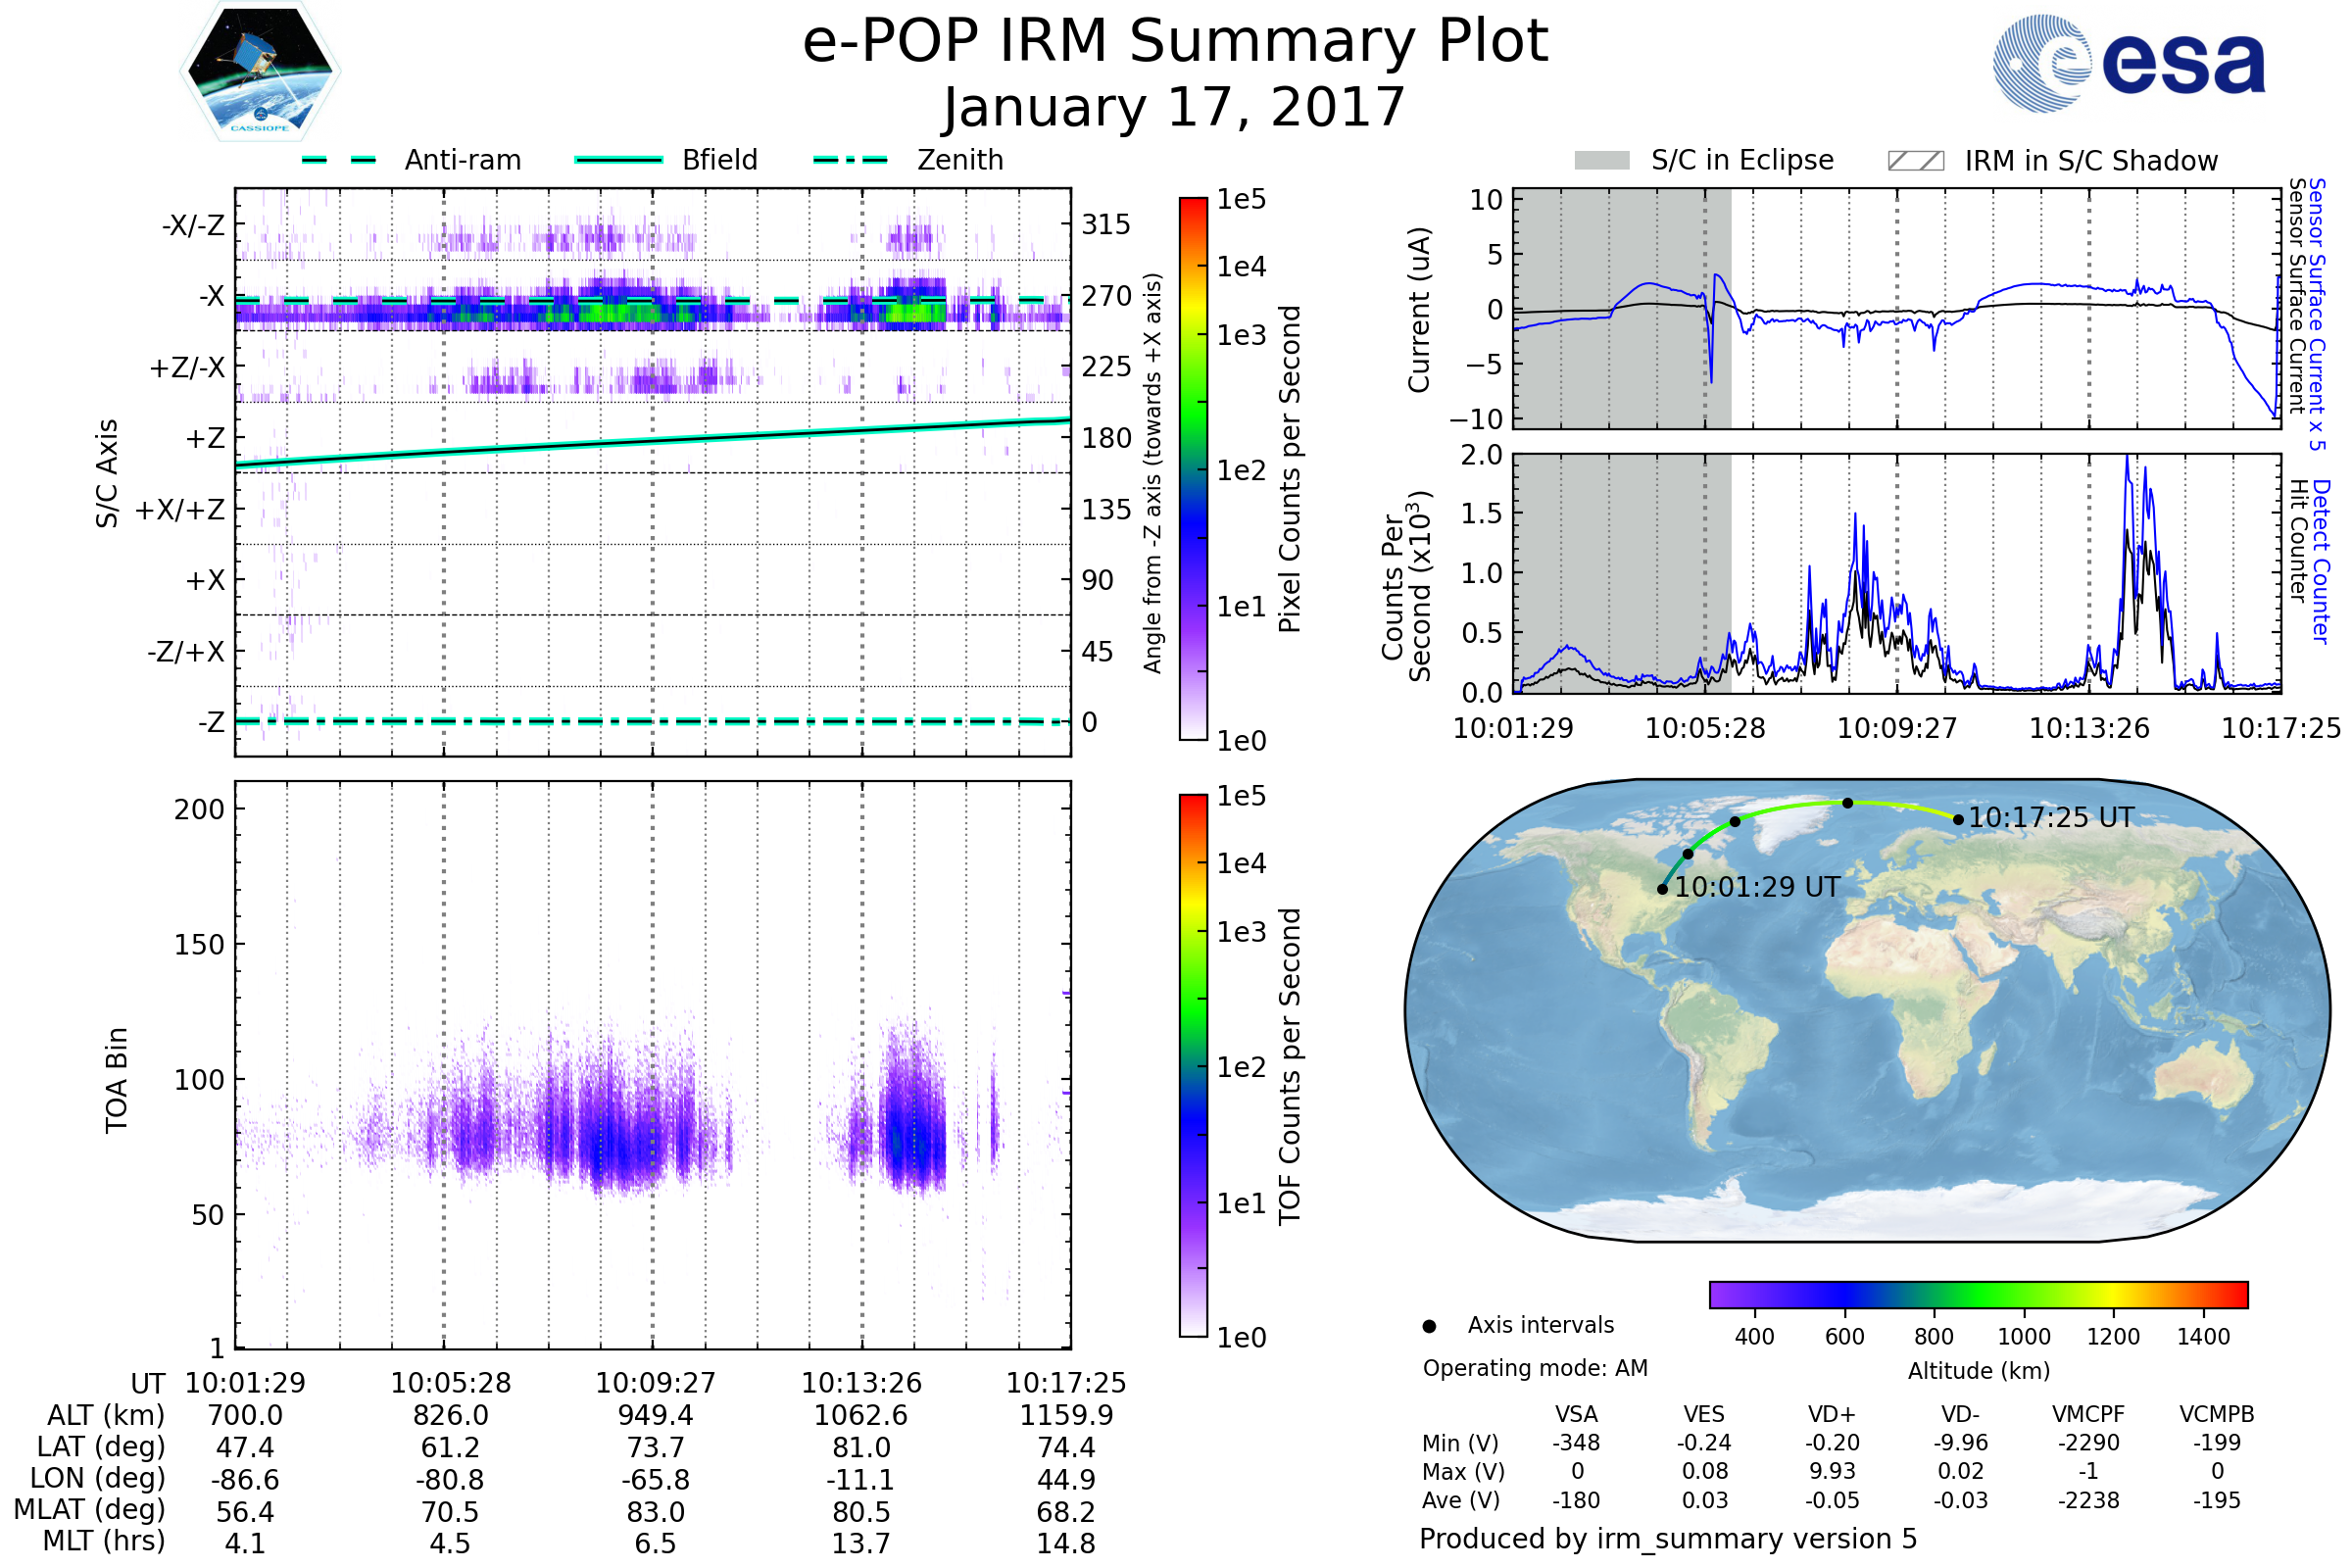Click the Bfield solid legend line
Screen dimensions: 2352x1568
pyautogui.click(x=618, y=160)
